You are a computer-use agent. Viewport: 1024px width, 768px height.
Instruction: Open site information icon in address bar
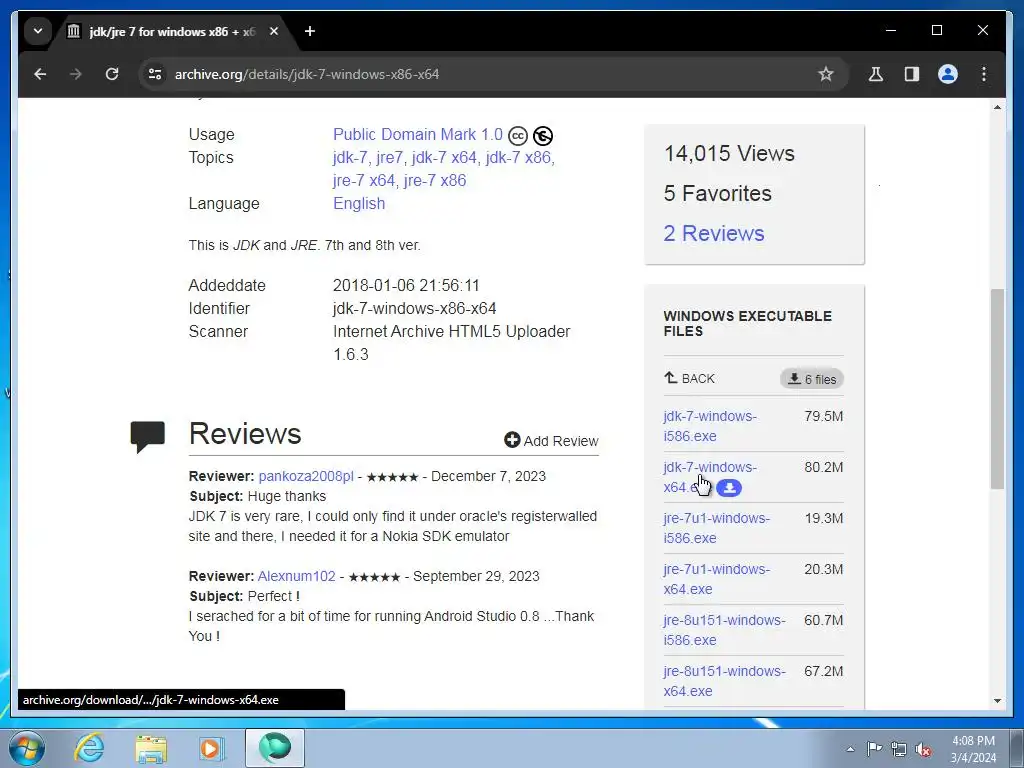point(155,74)
